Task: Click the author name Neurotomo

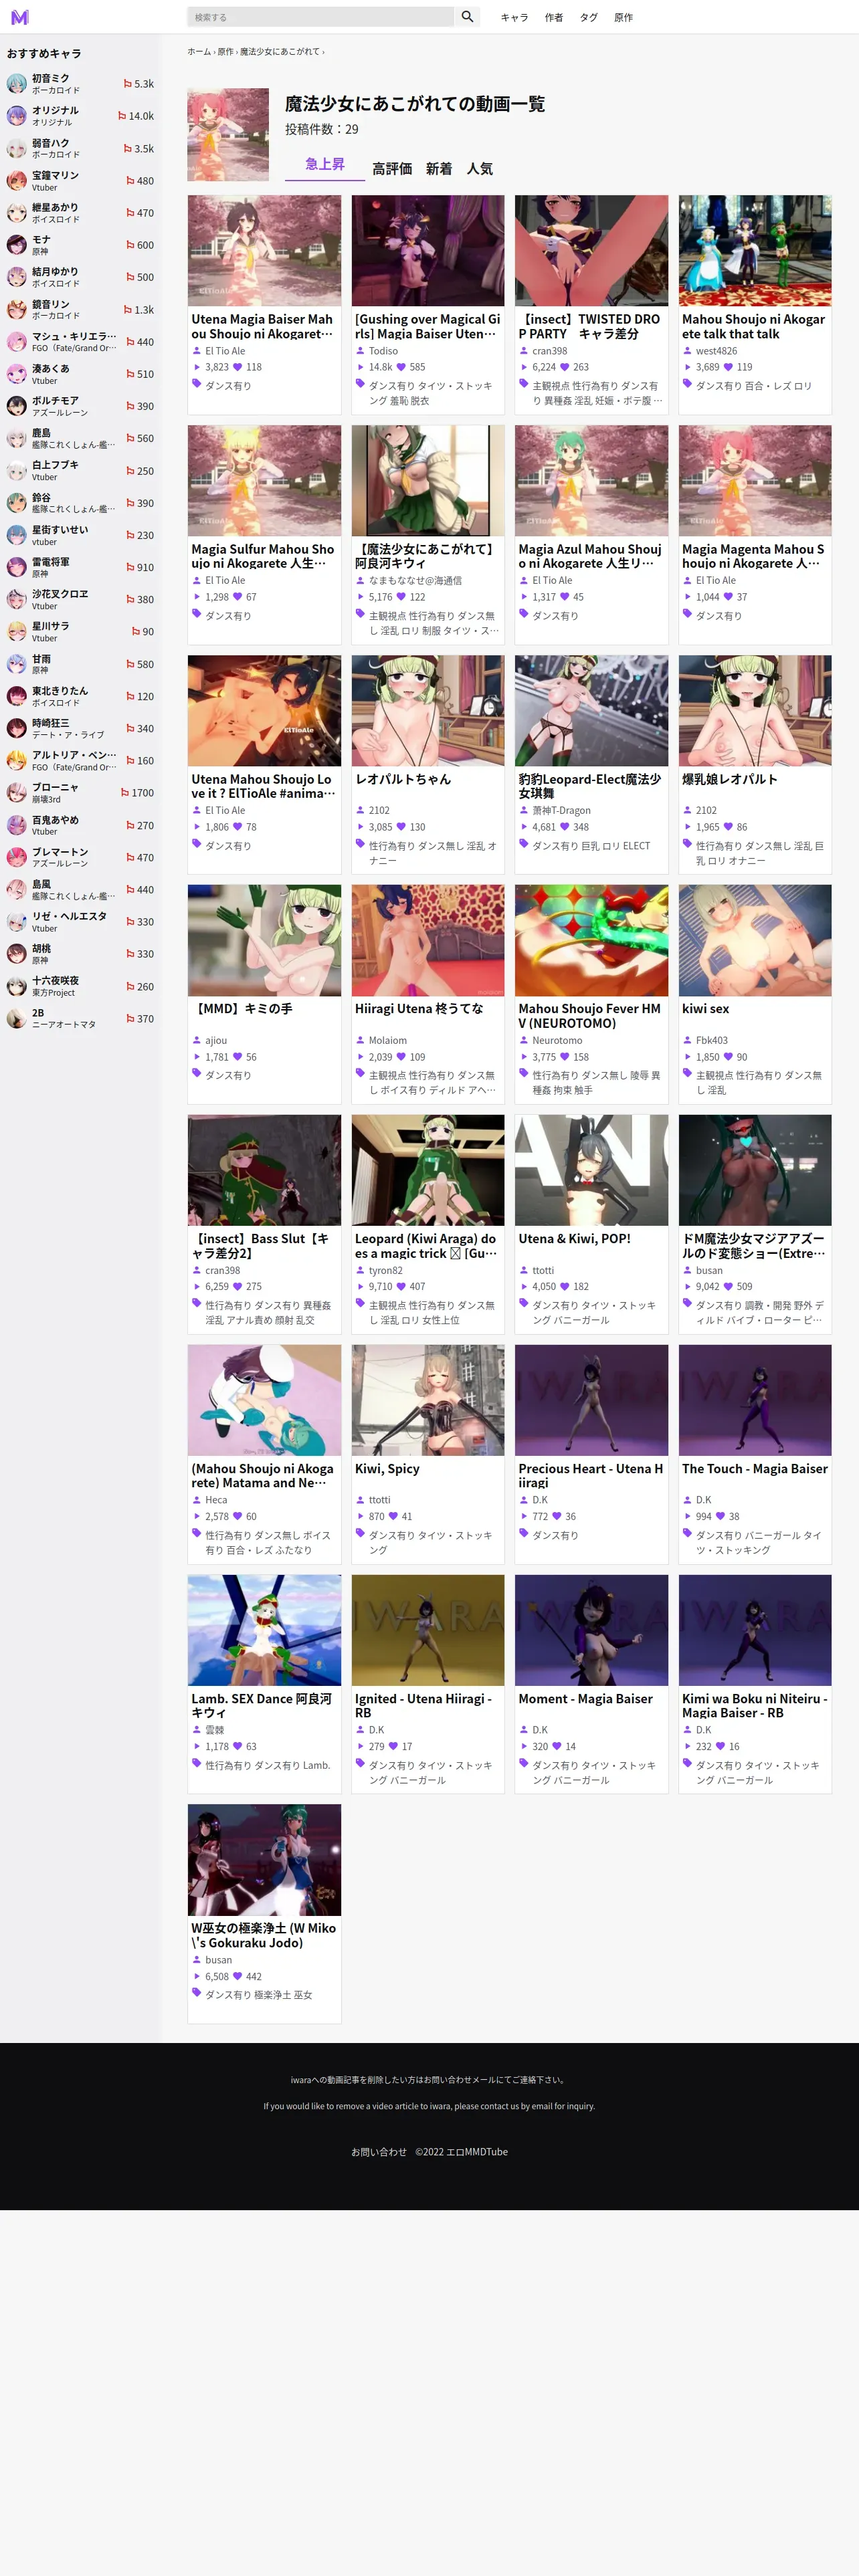Action: point(557,1040)
